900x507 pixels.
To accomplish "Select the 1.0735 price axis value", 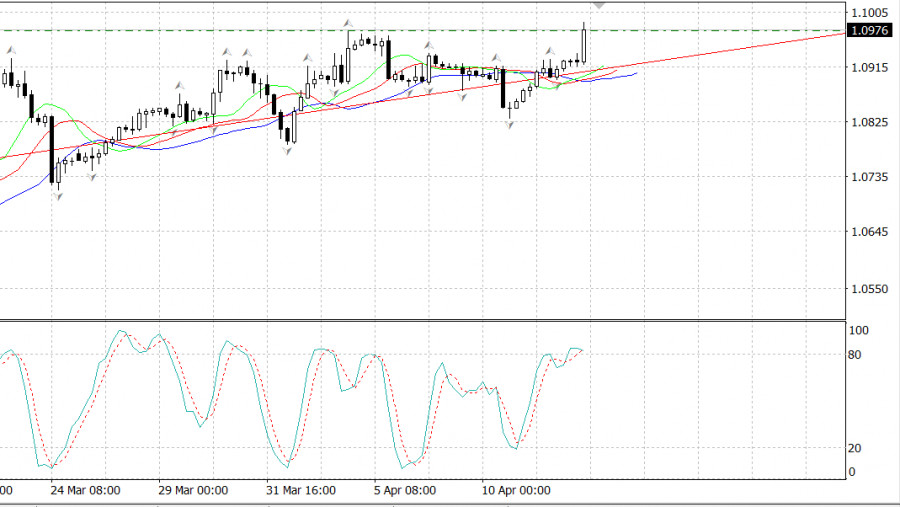I will point(870,177).
